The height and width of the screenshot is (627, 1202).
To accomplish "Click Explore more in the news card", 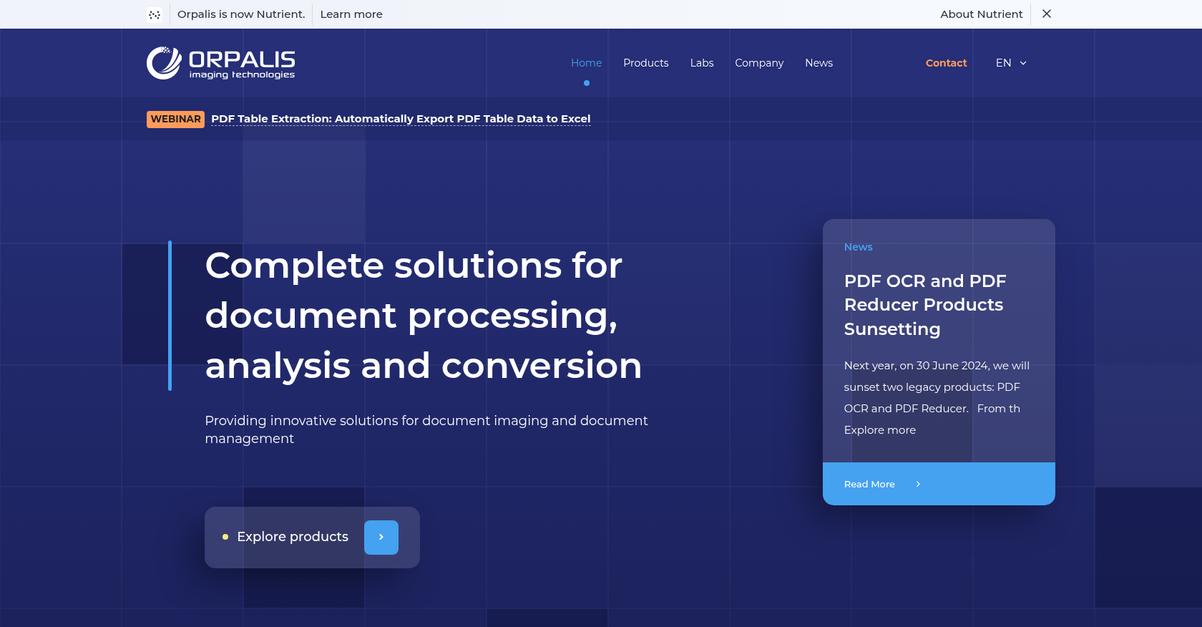I will pos(879,430).
